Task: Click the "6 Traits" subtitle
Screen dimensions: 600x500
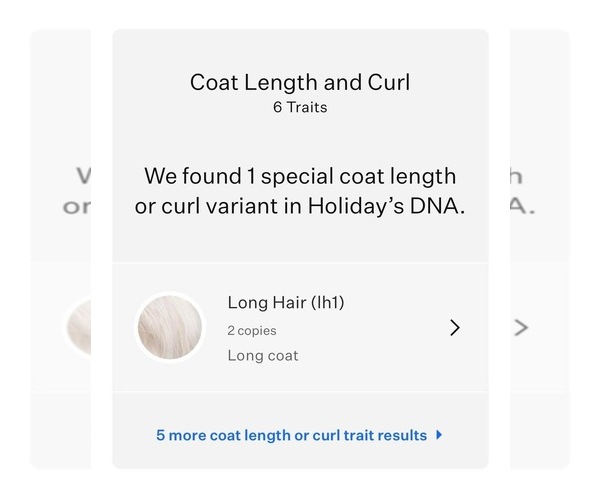Action: pos(300,107)
